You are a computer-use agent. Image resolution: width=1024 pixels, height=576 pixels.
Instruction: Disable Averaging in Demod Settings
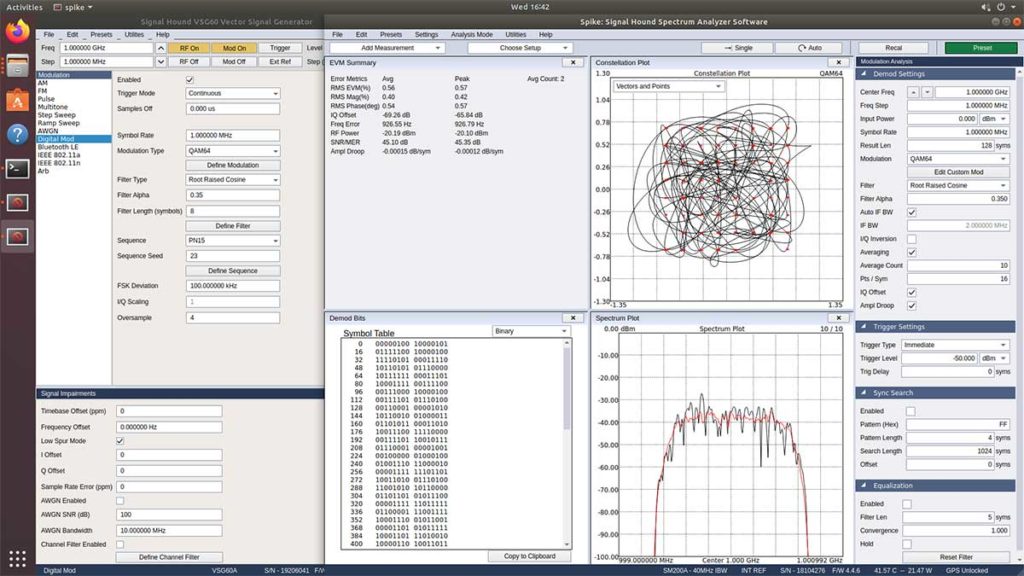pos(912,251)
